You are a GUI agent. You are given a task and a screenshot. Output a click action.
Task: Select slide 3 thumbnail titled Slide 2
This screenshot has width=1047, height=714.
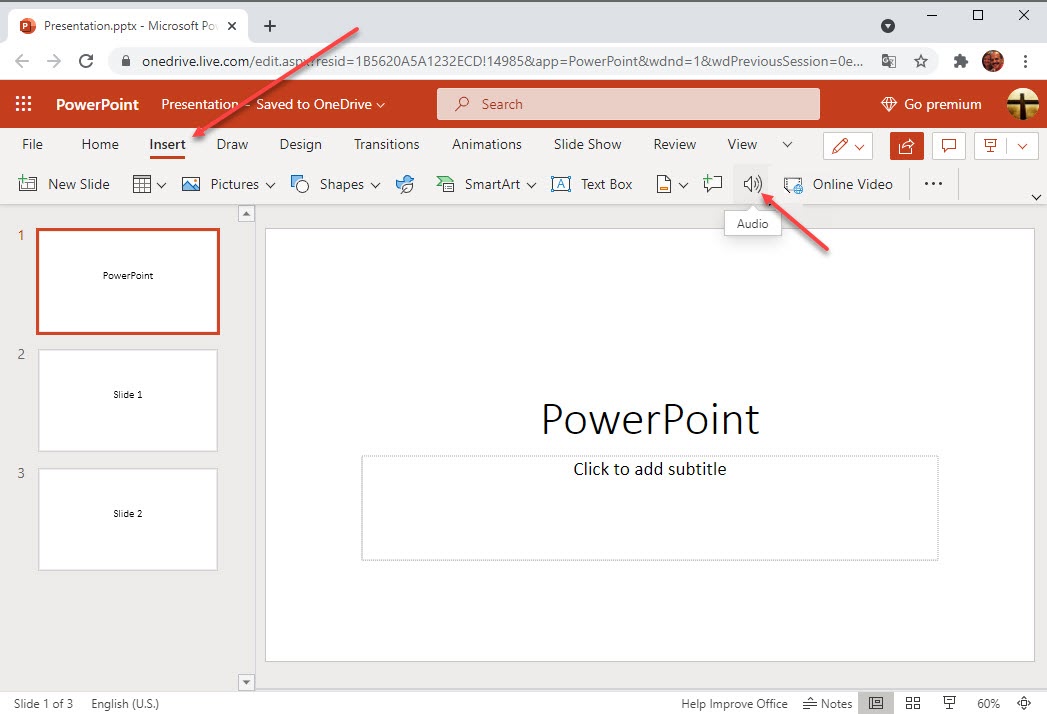tap(128, 519)
